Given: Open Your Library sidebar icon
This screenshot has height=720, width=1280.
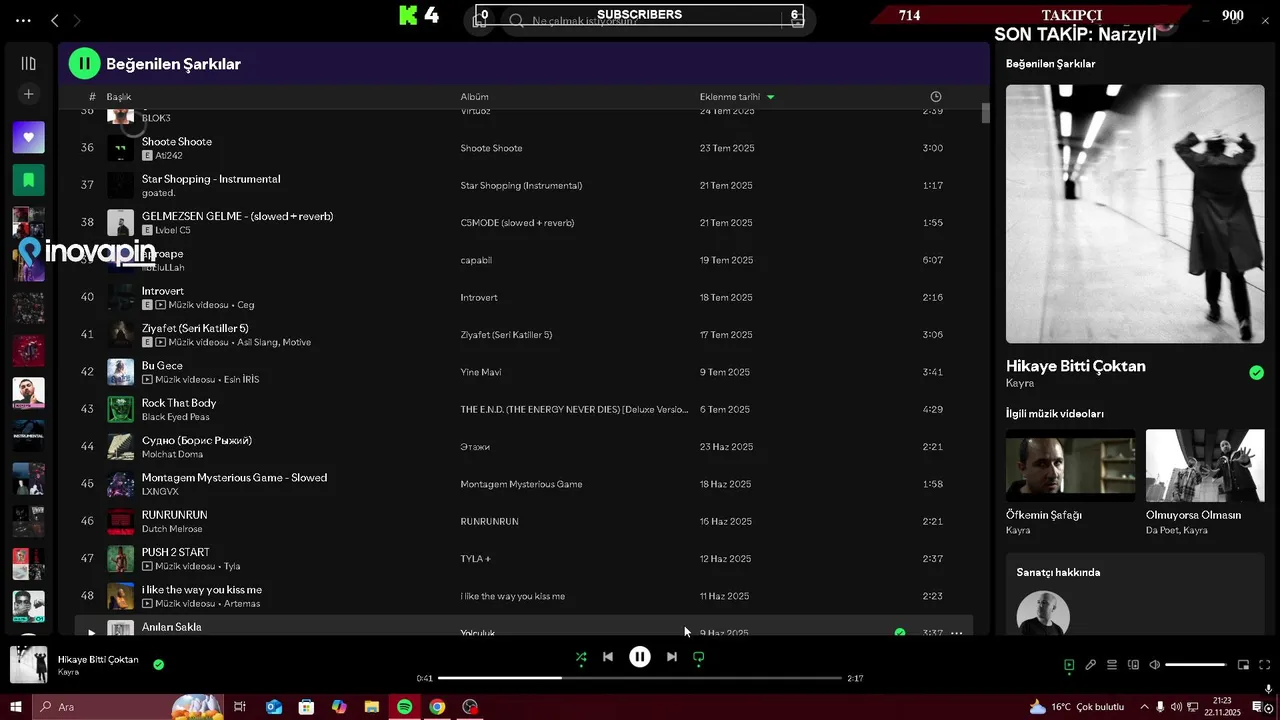Looking at the screenshot, I should (28, 63).
